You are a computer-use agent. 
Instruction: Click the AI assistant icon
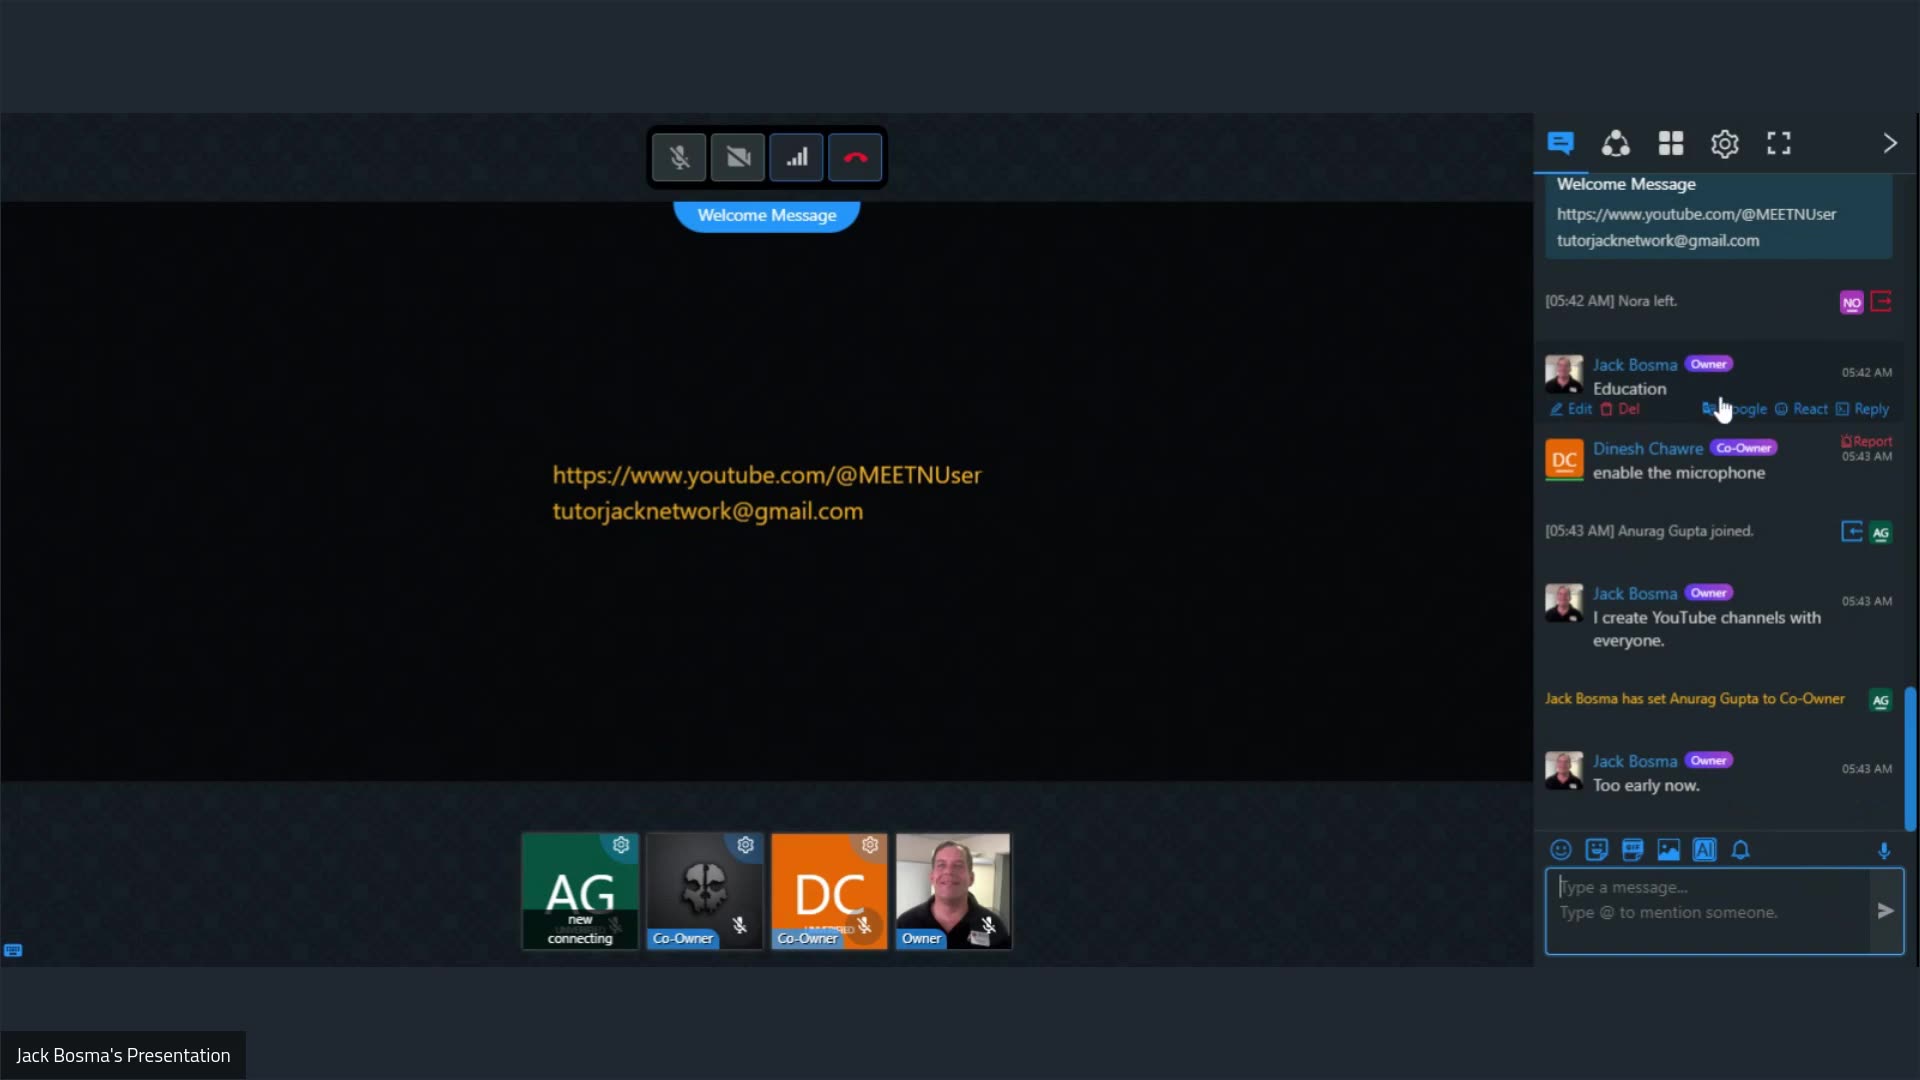click(1704, 850)
